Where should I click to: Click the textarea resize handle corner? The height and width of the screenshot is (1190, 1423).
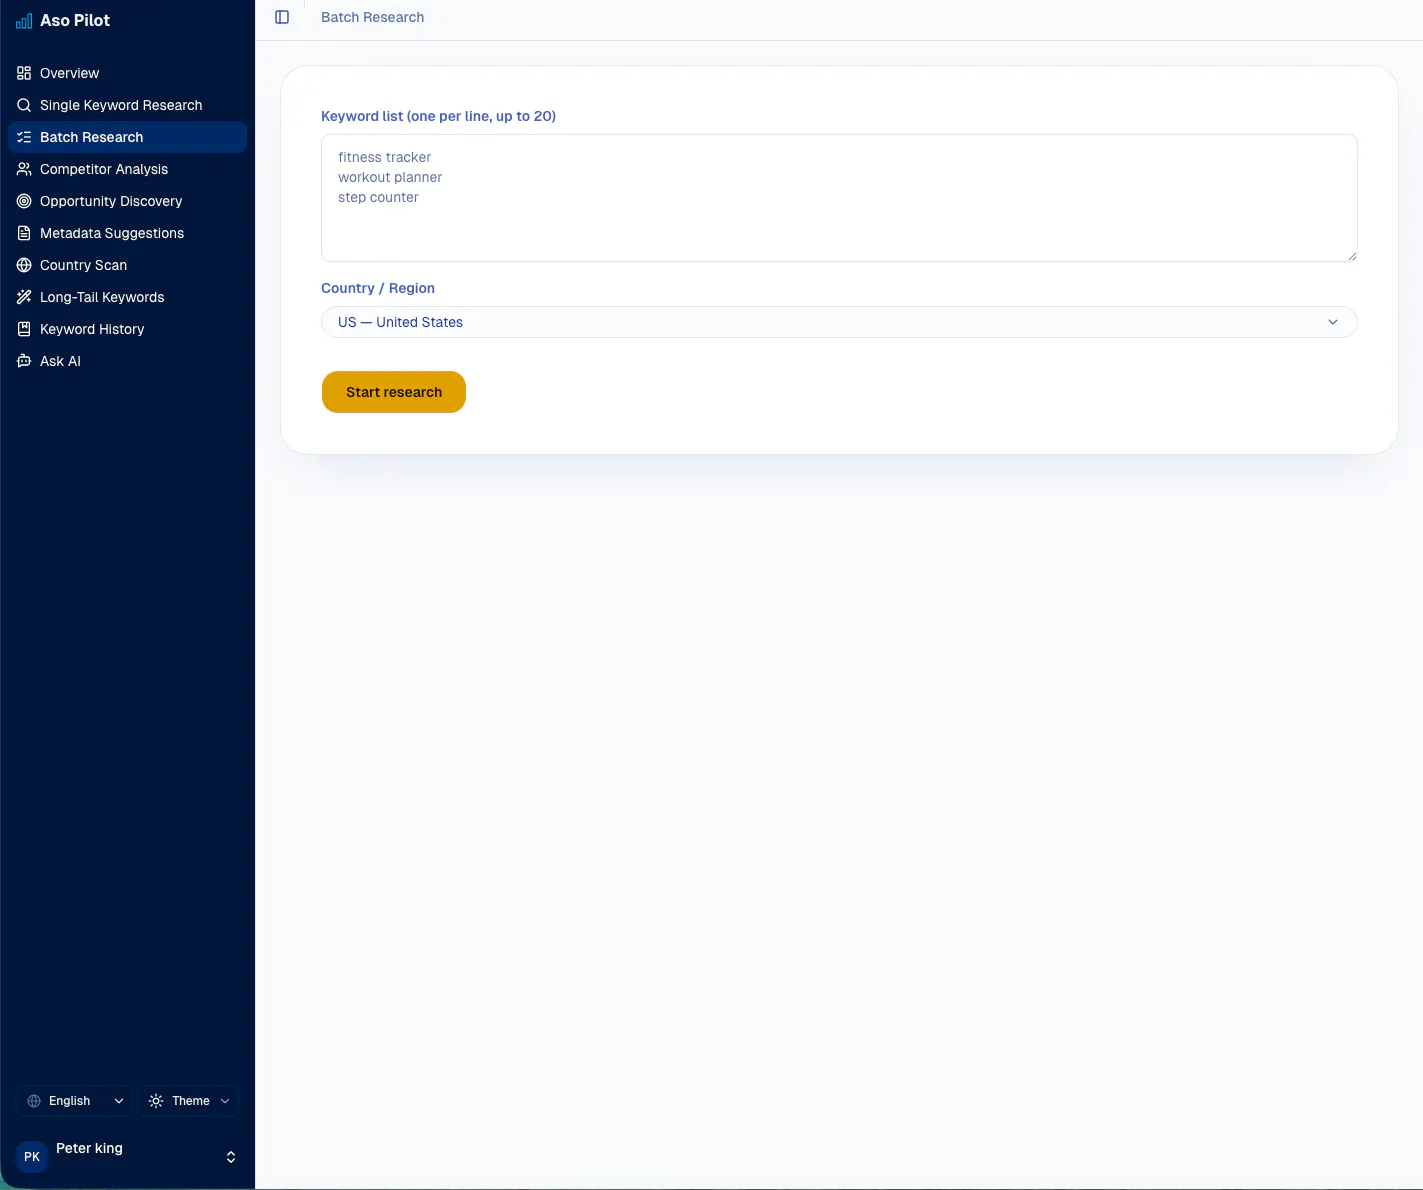tap(1352, 256)
